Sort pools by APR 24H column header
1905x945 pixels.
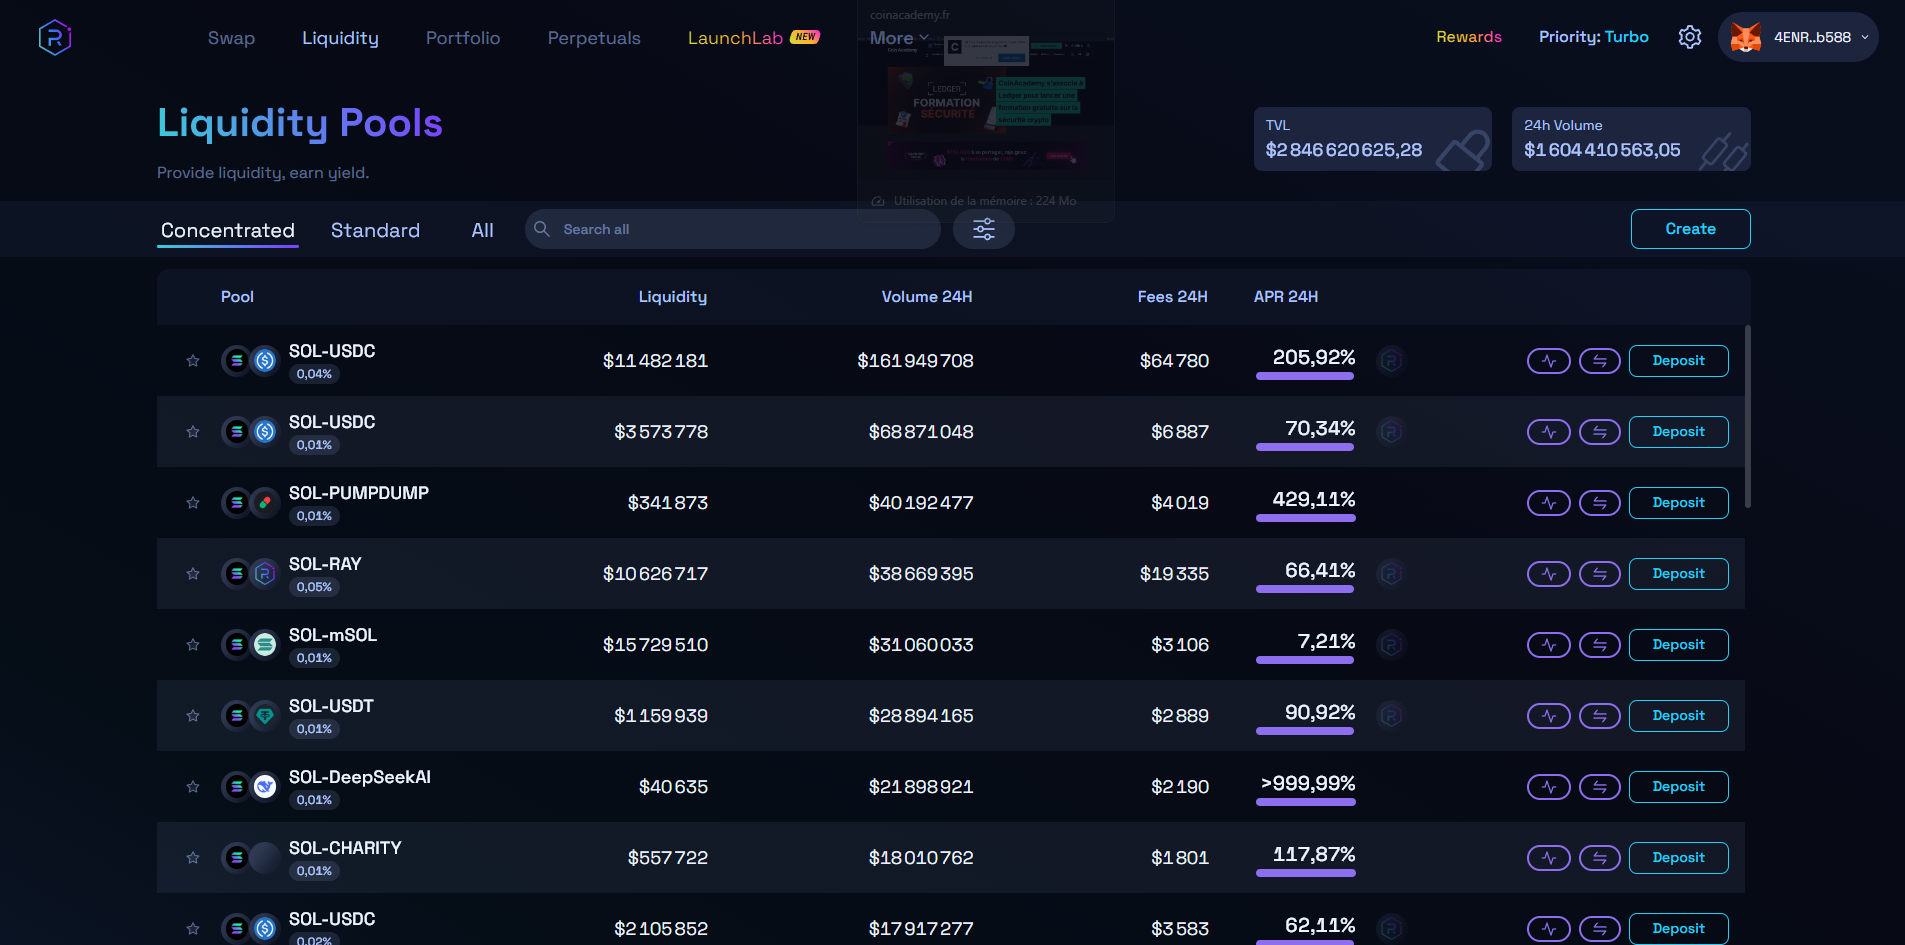1286,297
